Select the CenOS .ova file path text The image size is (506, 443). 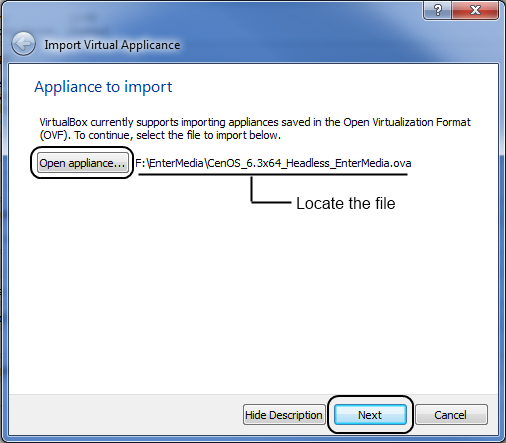click(273, 163)
